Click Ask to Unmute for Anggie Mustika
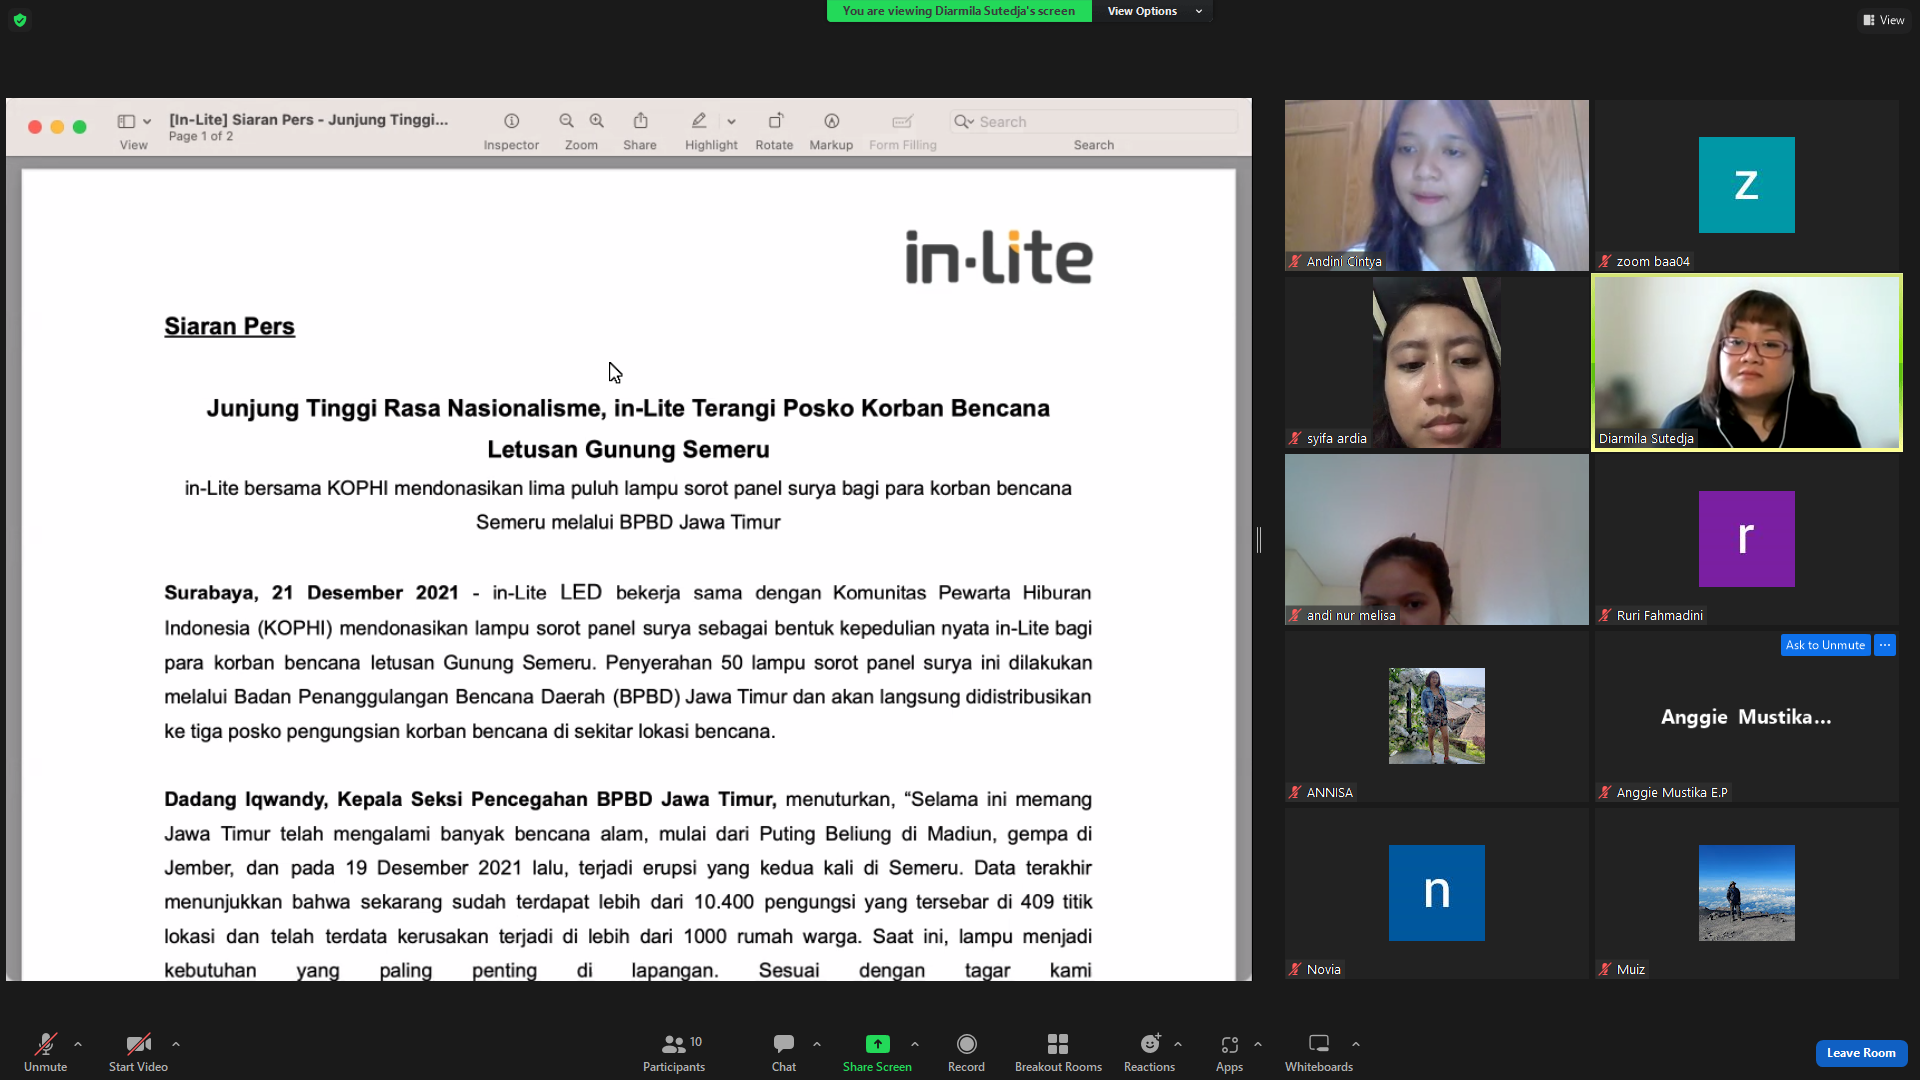This screenshot has width=1920, height=1080. pyautogui.click(x=1825, y=645)
